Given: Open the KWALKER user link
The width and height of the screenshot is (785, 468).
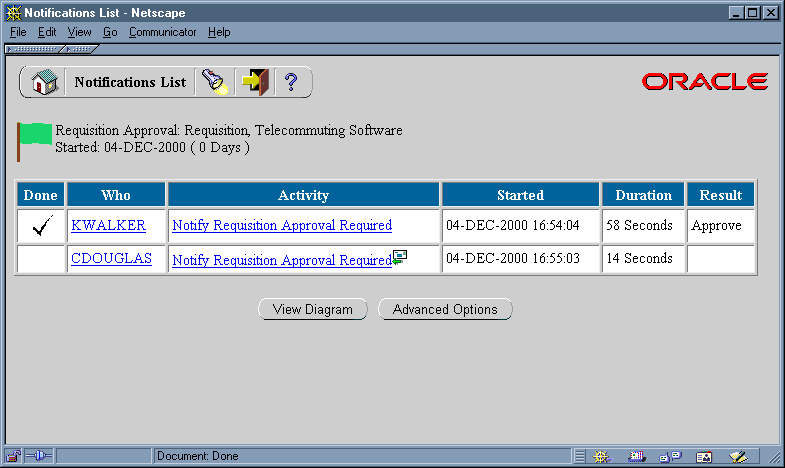Looking at the screenshot, I should pos(108,226).
